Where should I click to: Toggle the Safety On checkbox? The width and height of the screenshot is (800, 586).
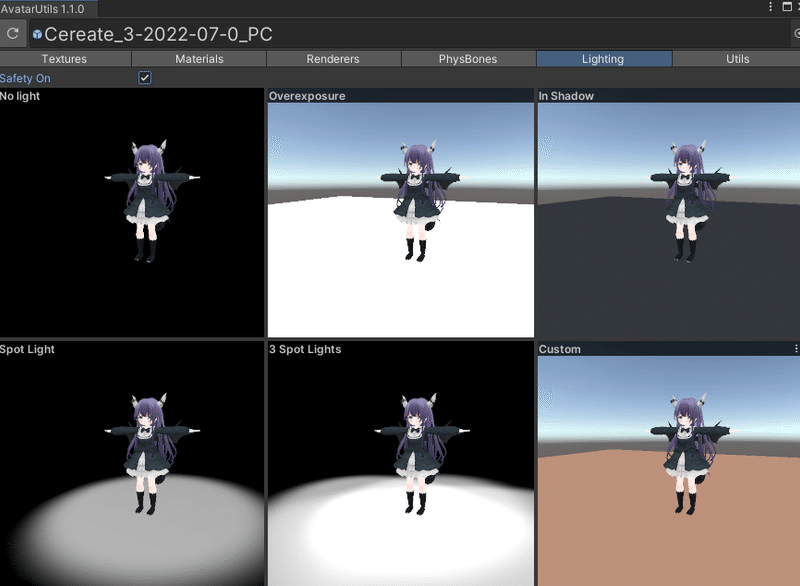point(144,77)
